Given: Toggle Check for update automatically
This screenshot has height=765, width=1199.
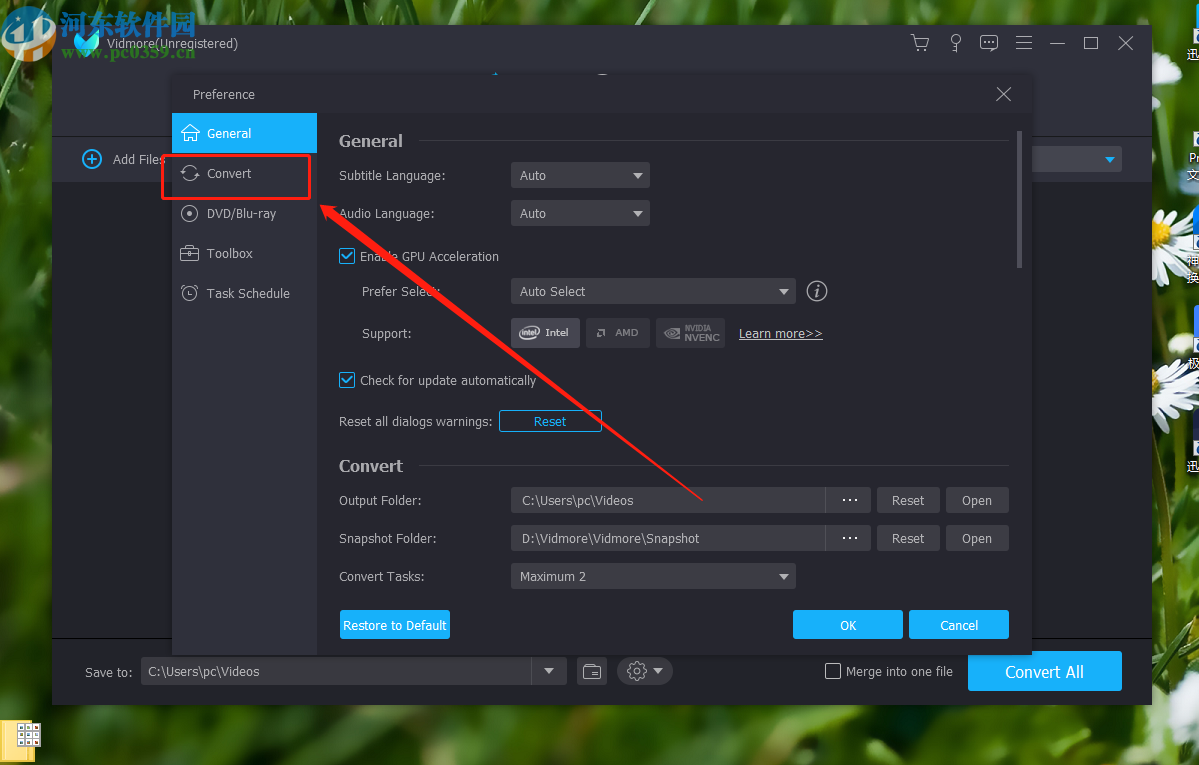Looking at the screenshot, I should click(x=347, y=380).
